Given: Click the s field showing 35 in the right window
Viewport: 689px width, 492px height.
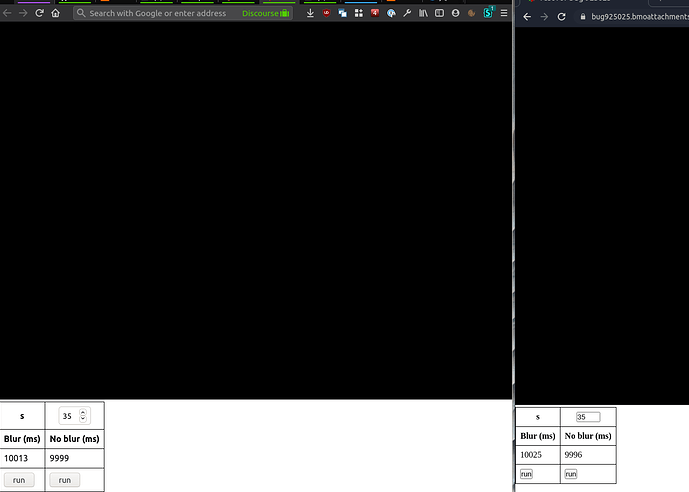Looking at the screenshot, I should [588, 417].
